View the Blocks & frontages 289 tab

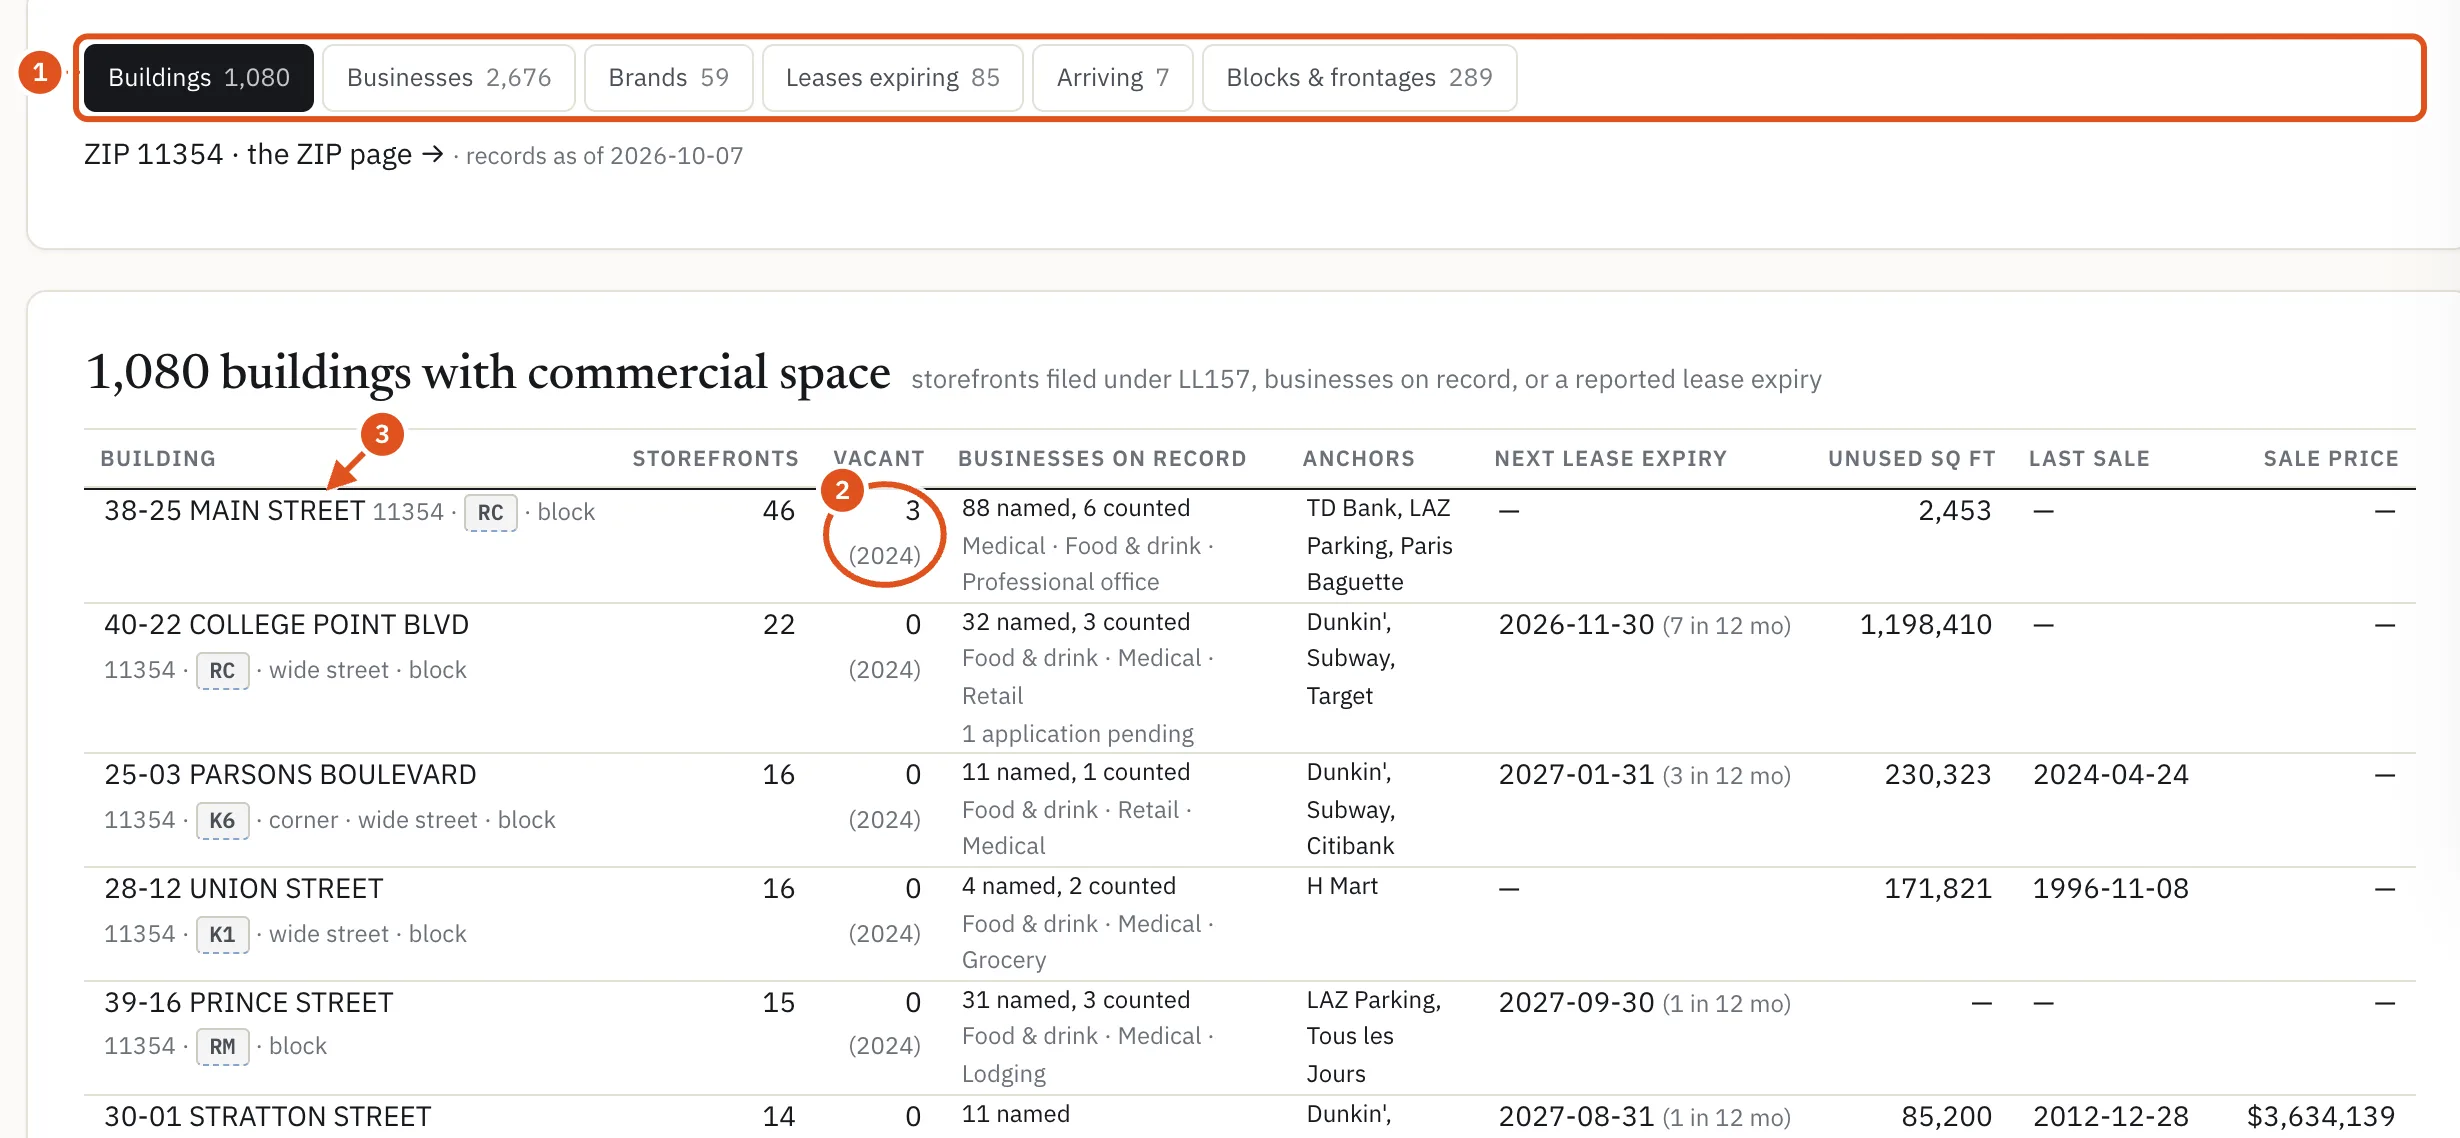(x=1359, y=78)
